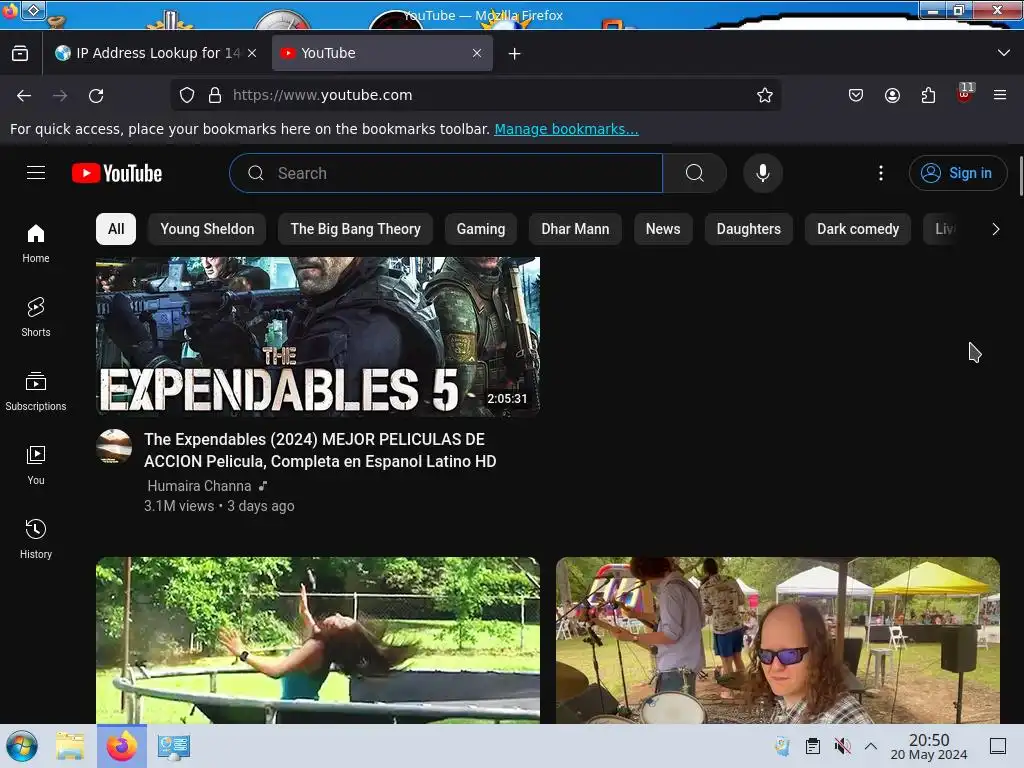The height and width of the screenshot is (768, 1024).
Task: Unmute the volume tray icon
Action: [x=842, y=746]
